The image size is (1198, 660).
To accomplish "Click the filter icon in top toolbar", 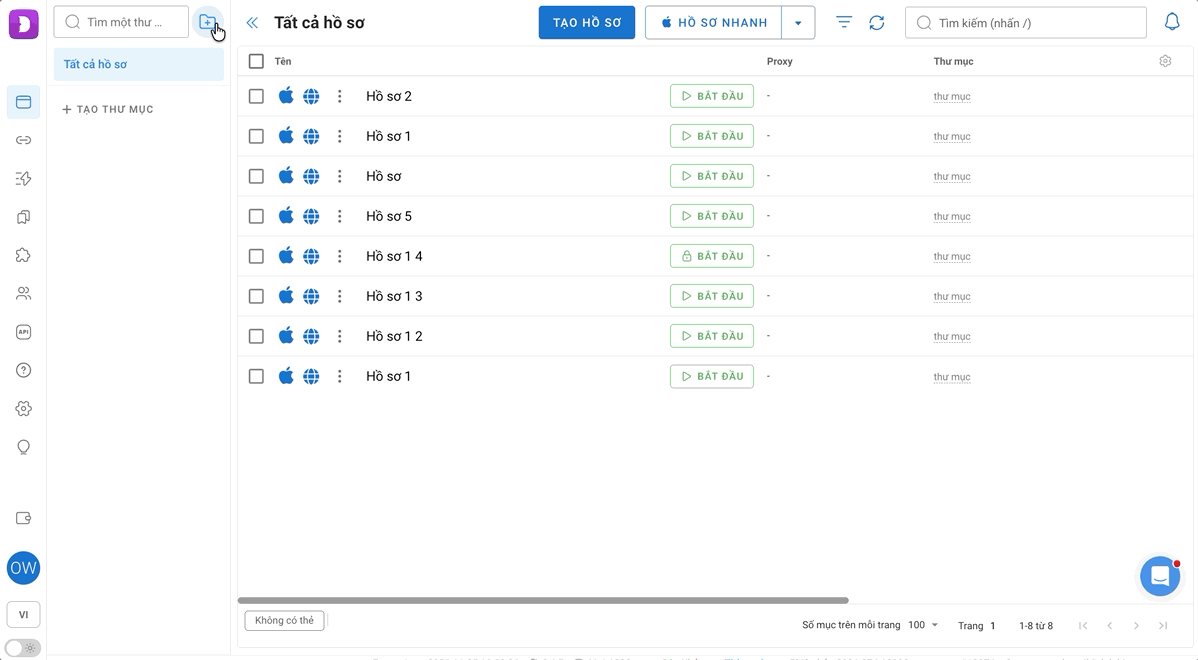I will (x=843, y=23).
